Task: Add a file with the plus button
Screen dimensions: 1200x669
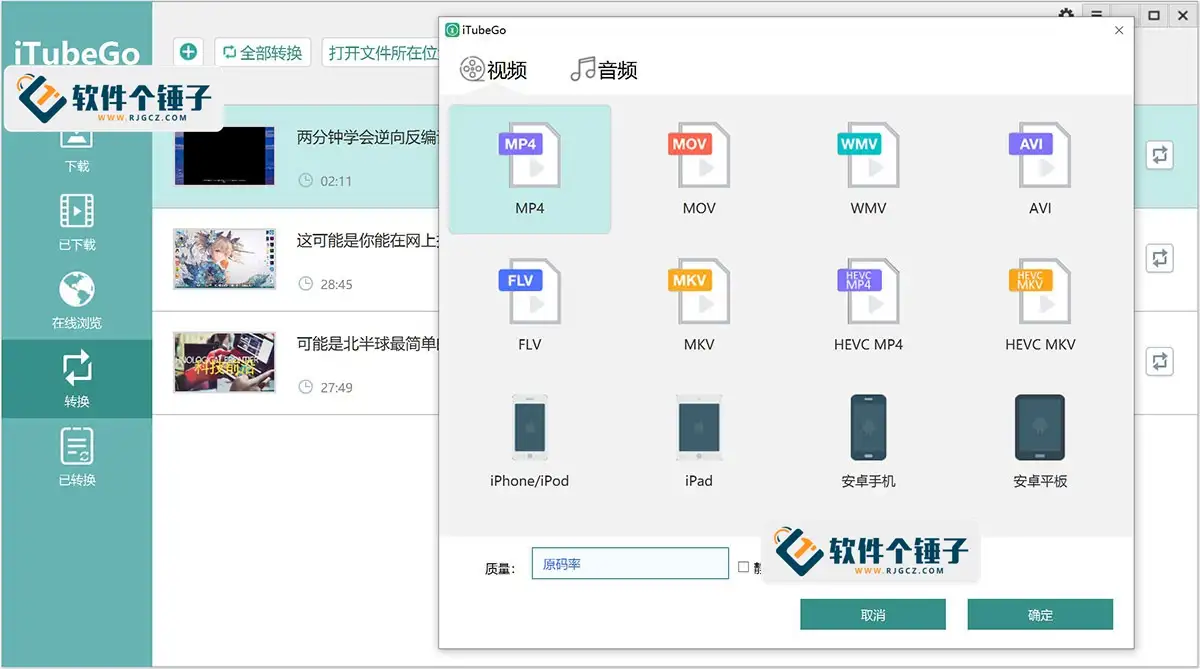Action: 189,52
